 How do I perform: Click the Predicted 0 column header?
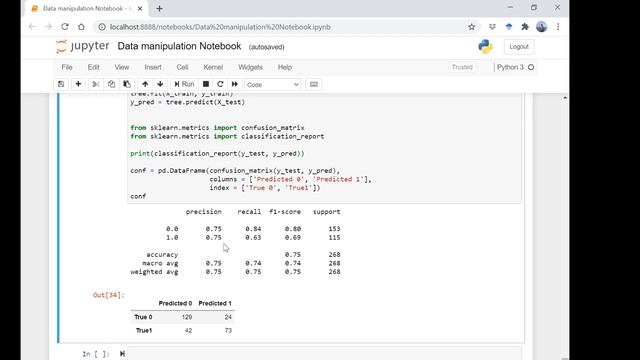coord(175,303)
